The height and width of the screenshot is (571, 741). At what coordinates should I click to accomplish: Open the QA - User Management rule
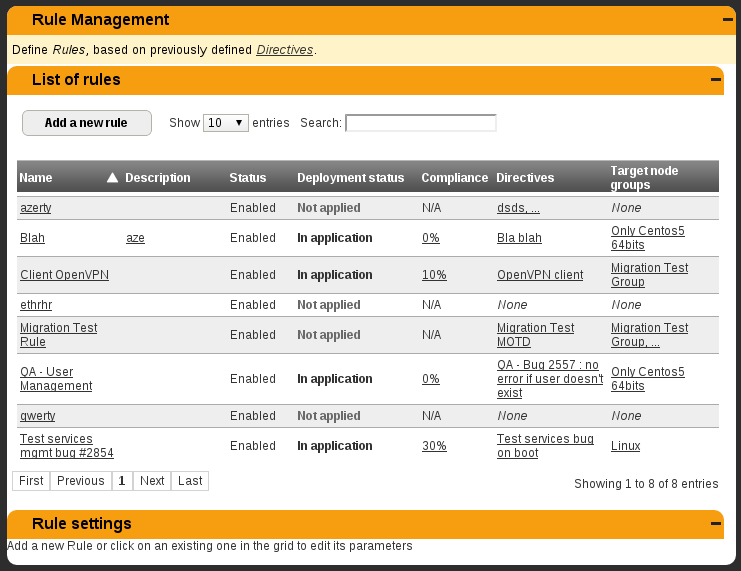[56, 379]
